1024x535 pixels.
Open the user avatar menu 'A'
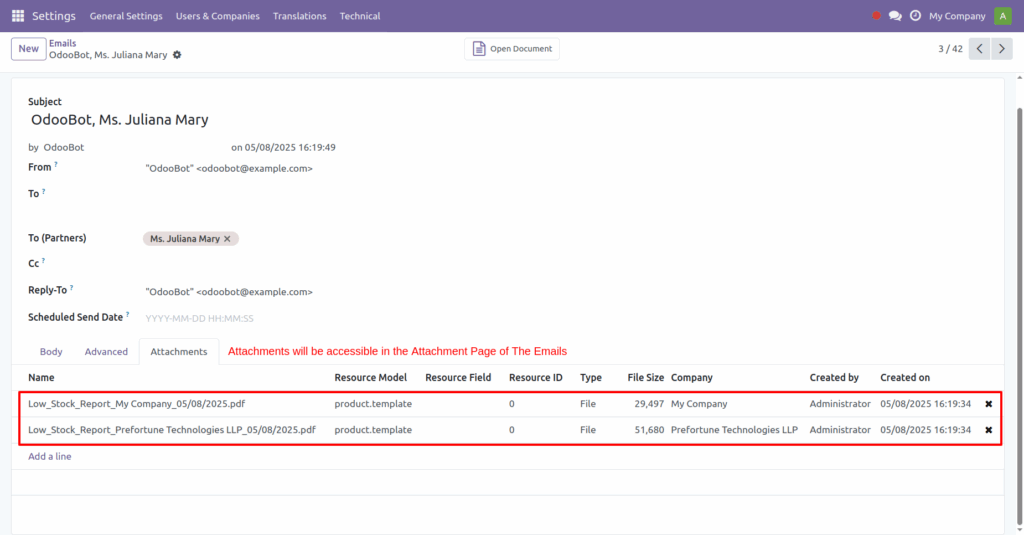pyautogui.click(x=1002, y=16)
